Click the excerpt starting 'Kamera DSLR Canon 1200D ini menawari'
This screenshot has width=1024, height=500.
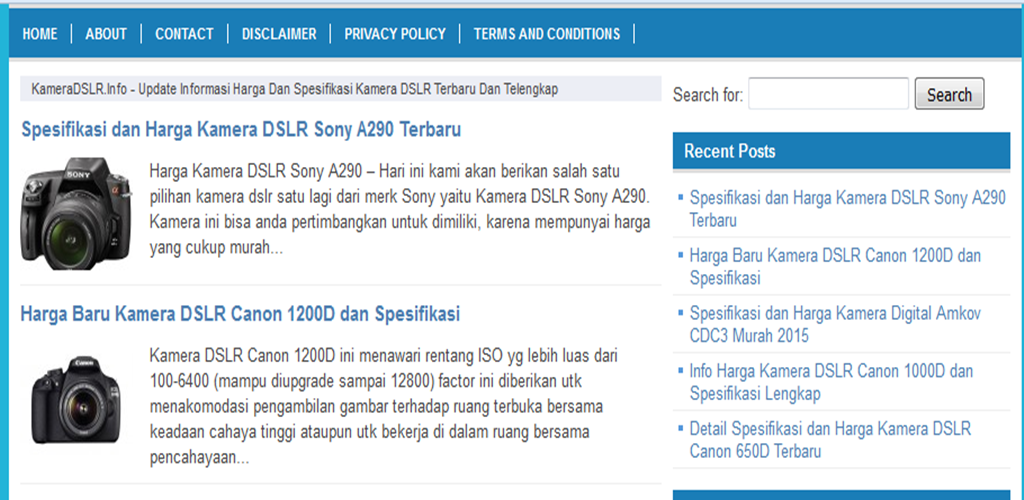(x=383, y=407)
